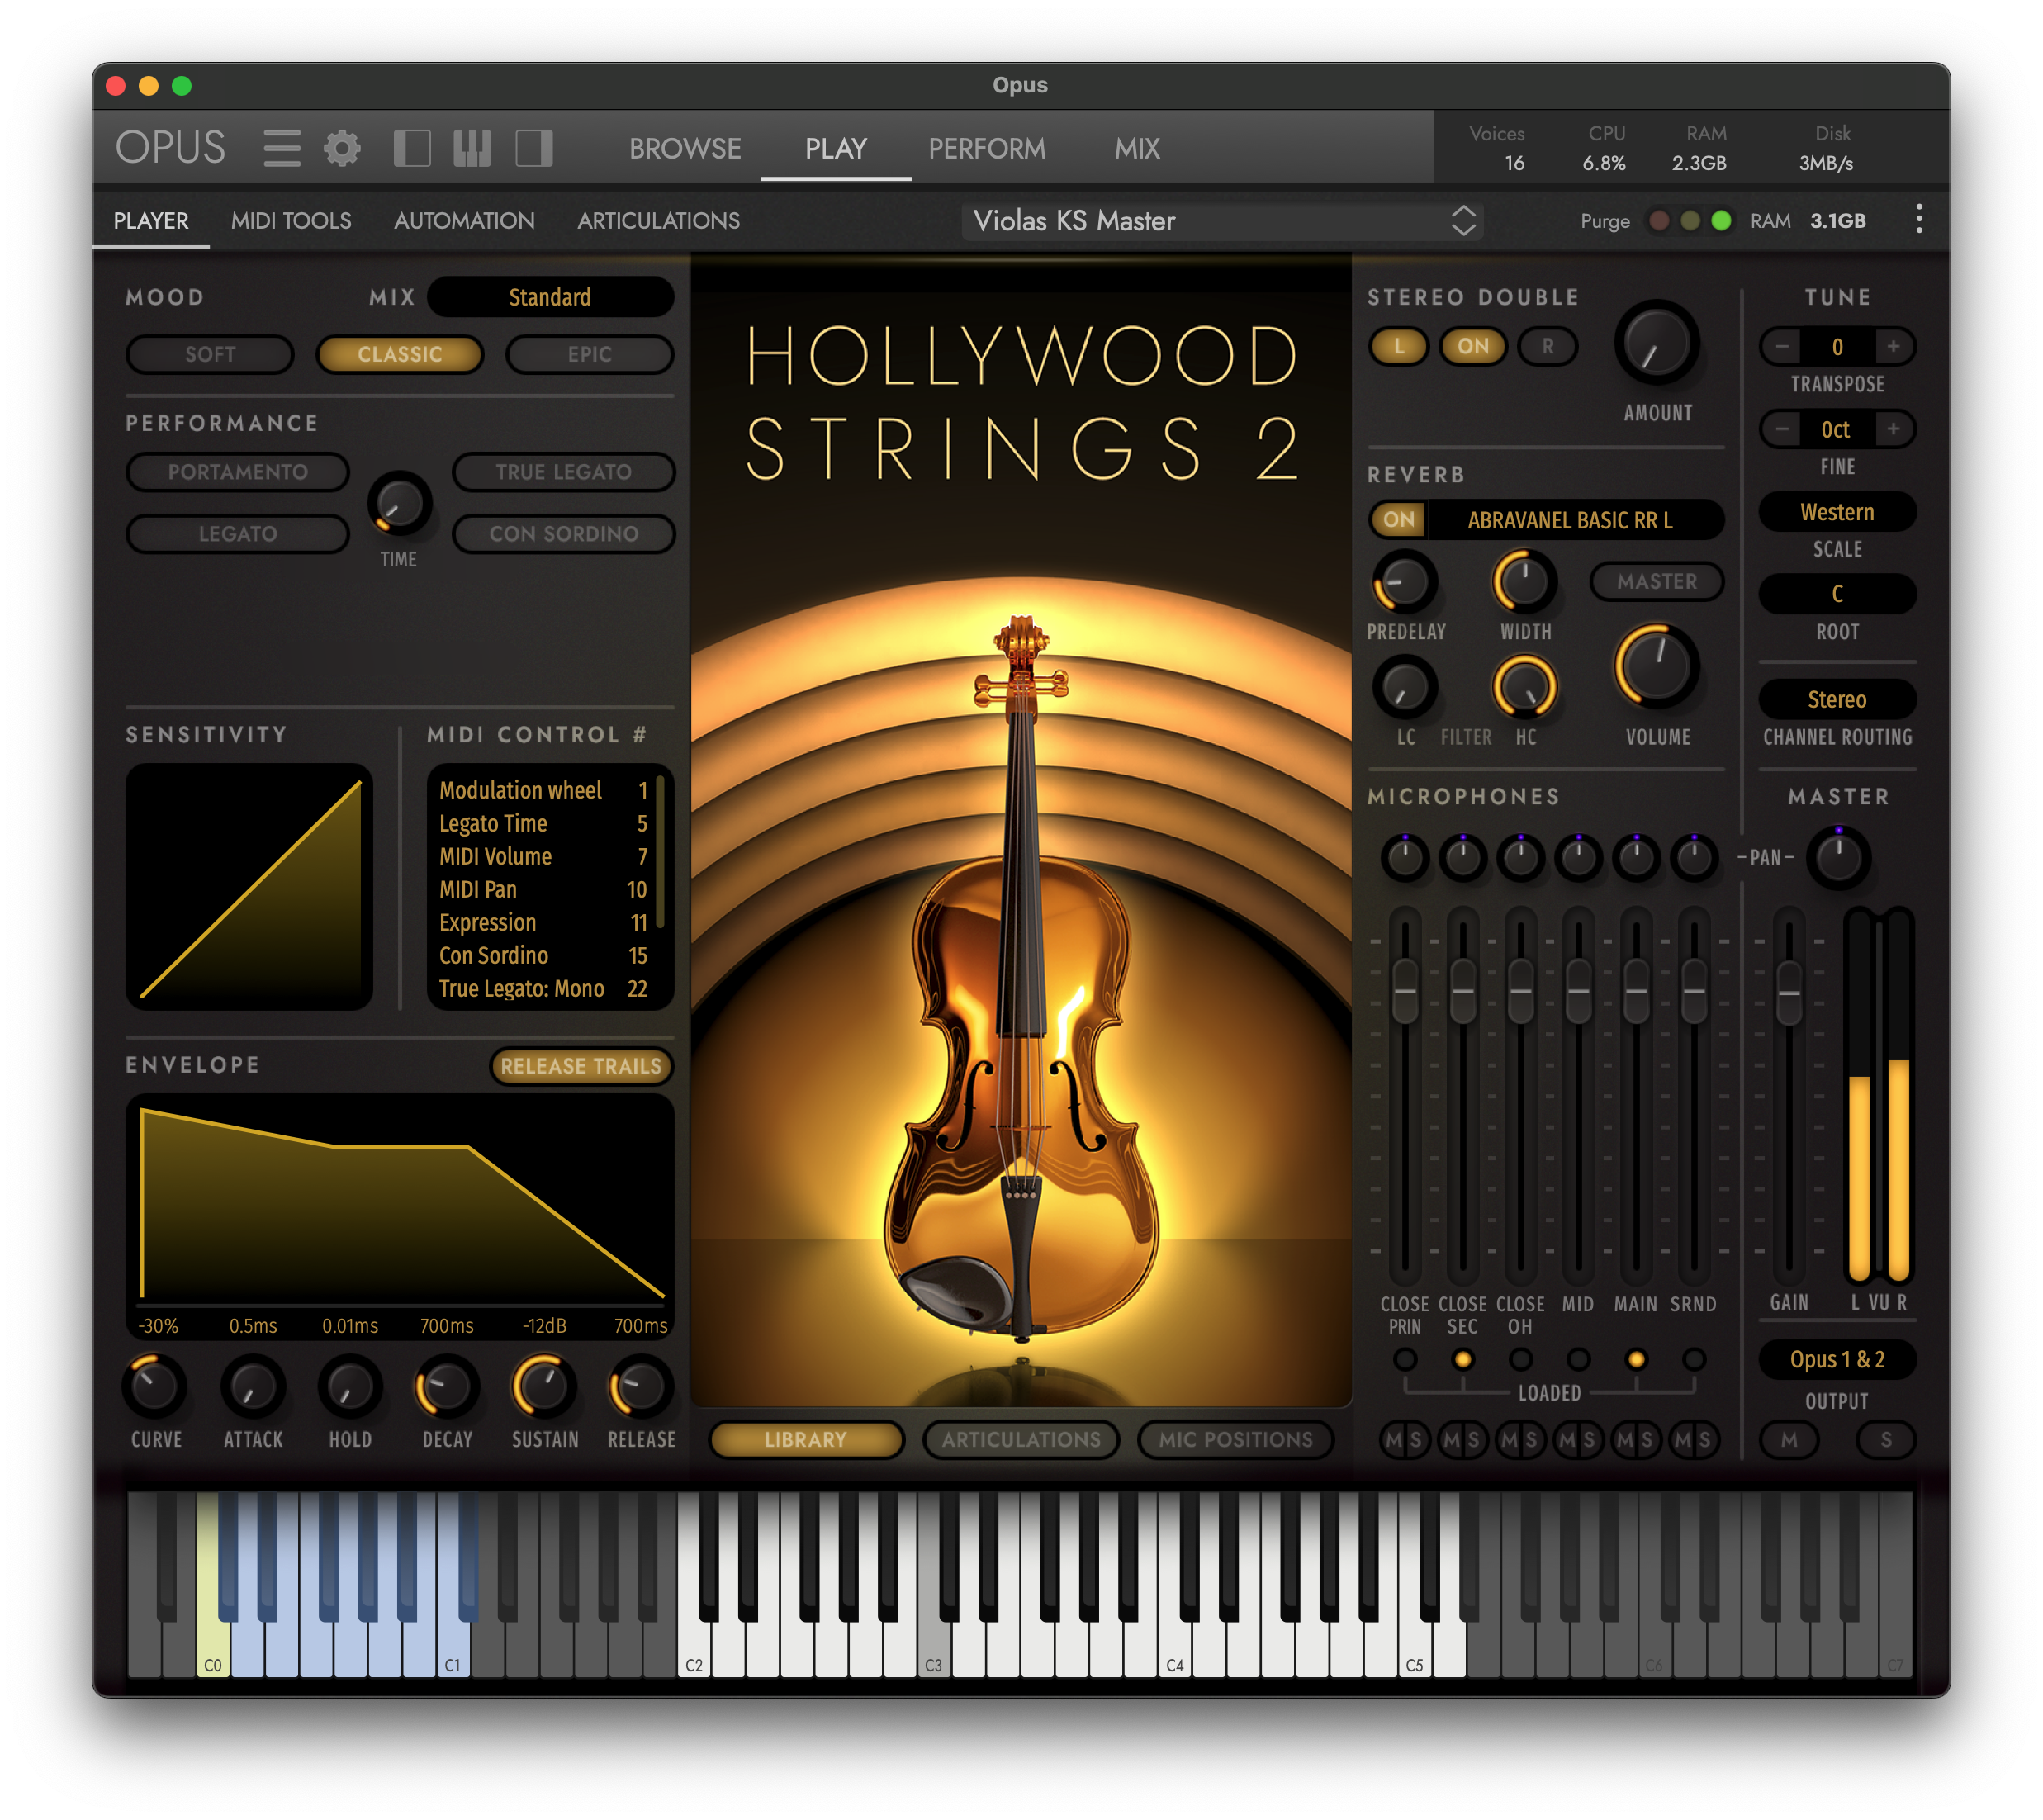Image resolution: width=2043 pixels, height=1820 pixels.
Task: Open the Stereo channel routing dropdown
Action: (1837, 699)
